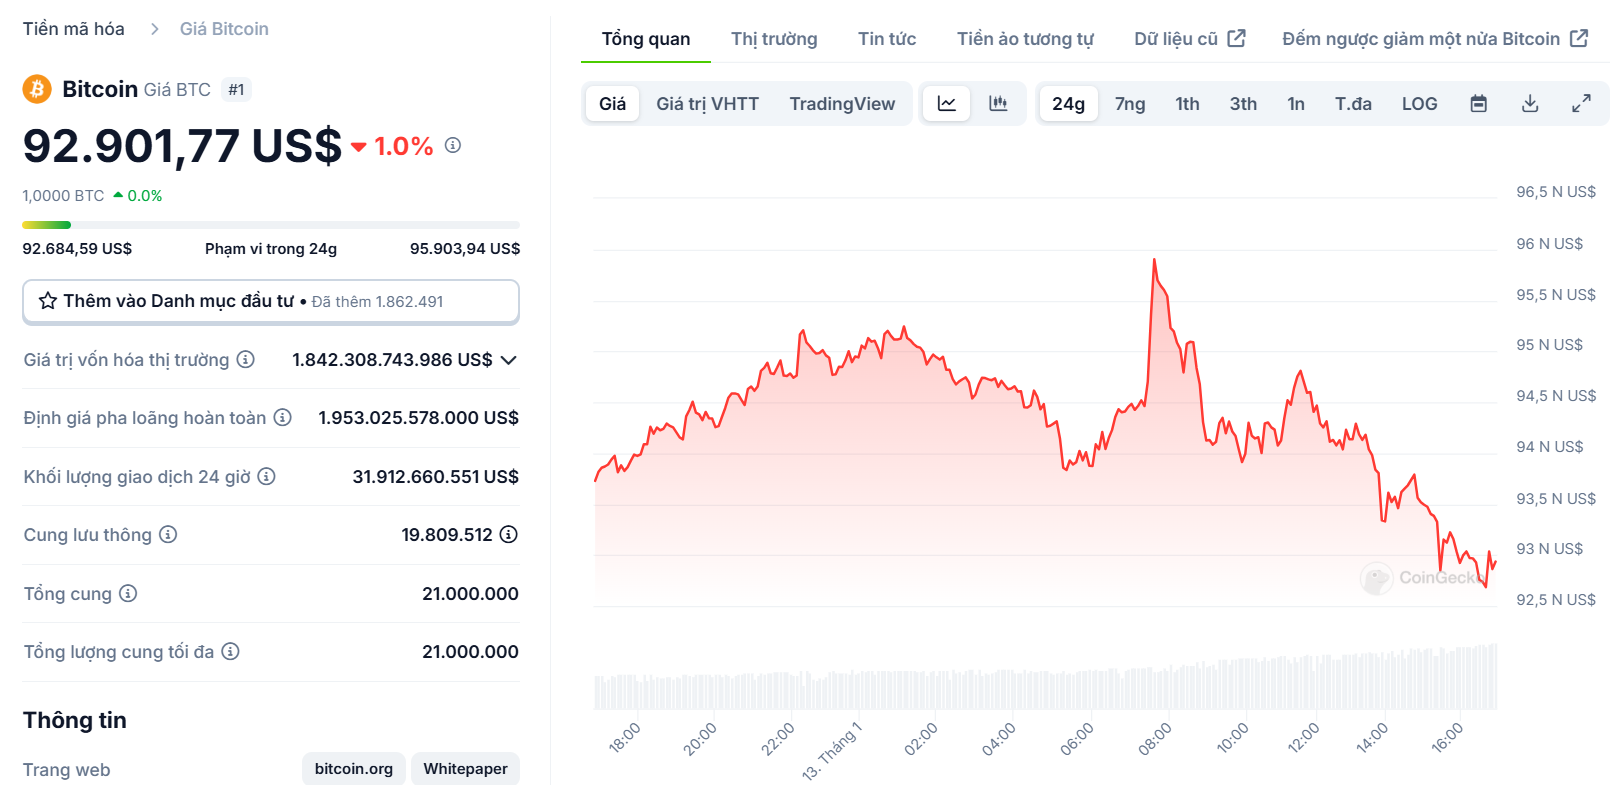This screenshot has height=785, width=1611.
Task: Show info for Tổng cung
Action: click(128, 593)
